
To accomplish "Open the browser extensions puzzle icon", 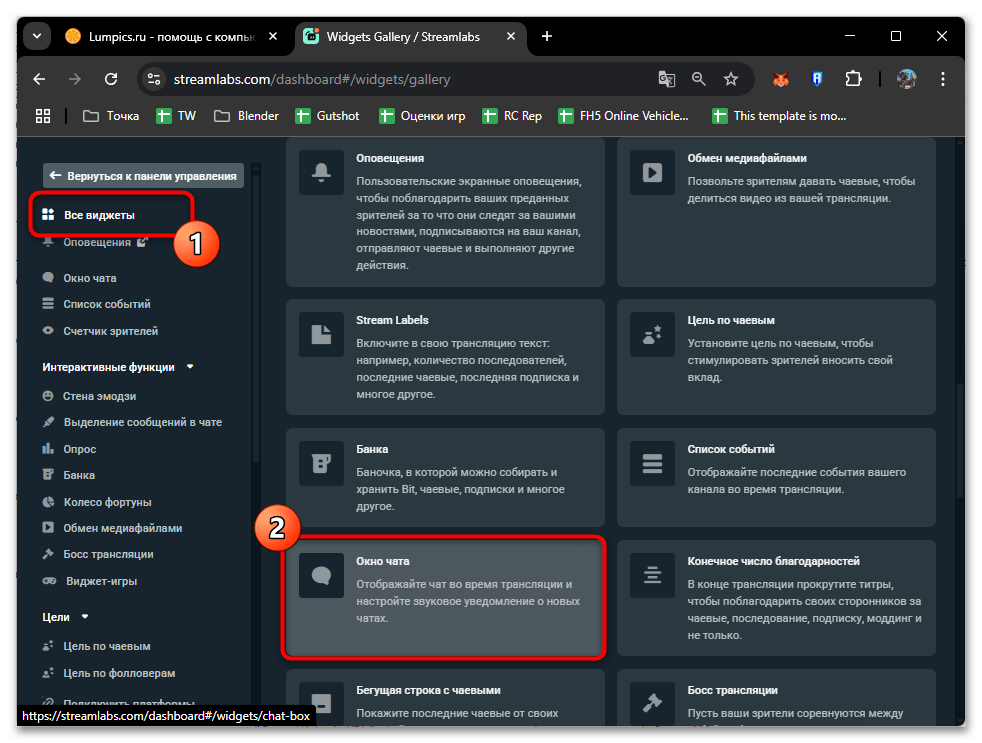I will pyautogui.click(x=853, y=79).
